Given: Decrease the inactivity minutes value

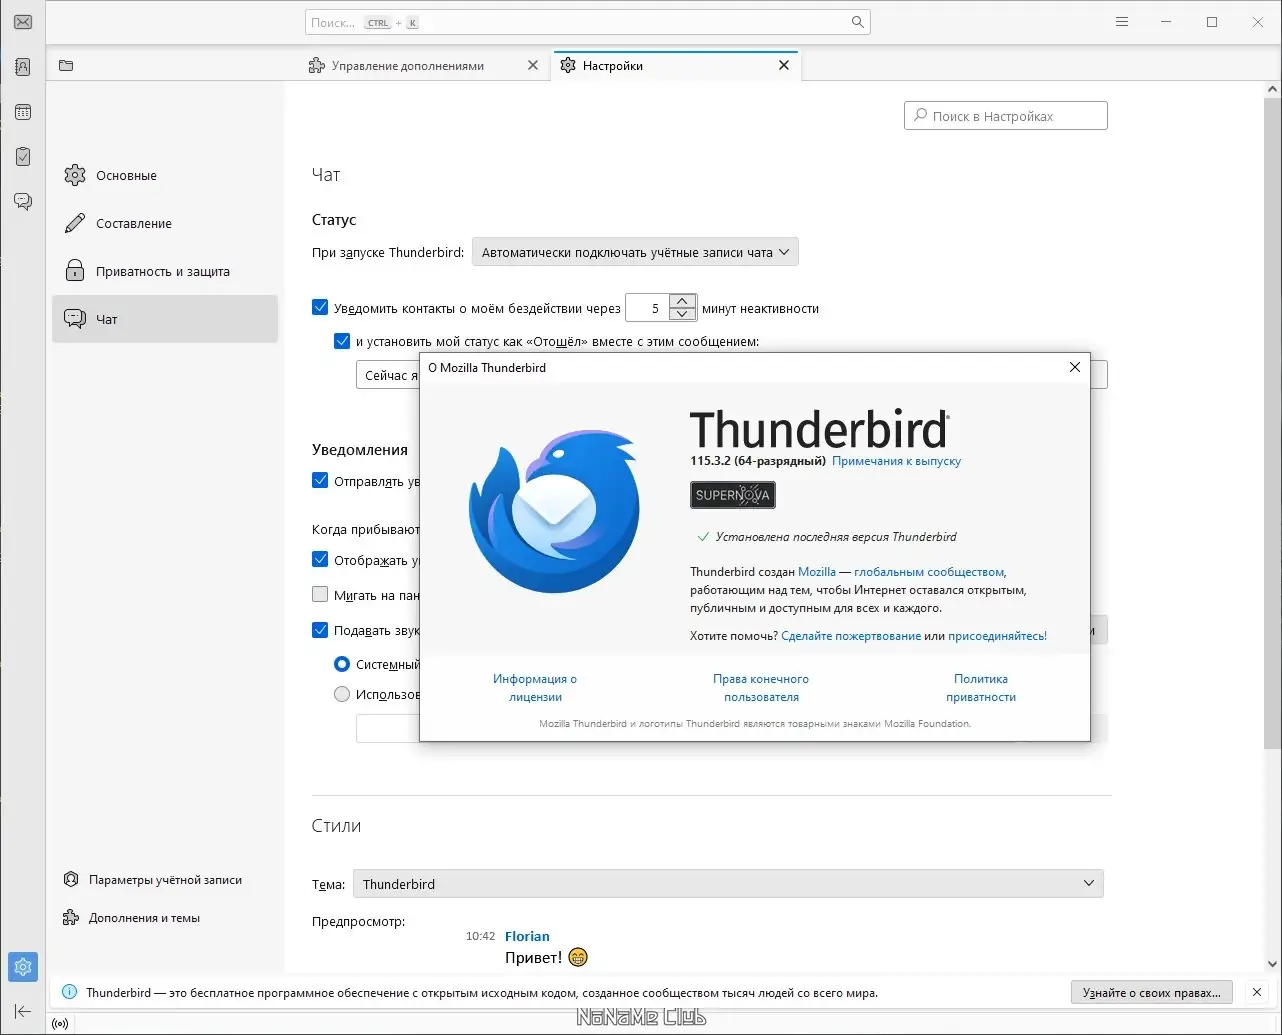Looking at the screenshot, I should tap(682, 314).
